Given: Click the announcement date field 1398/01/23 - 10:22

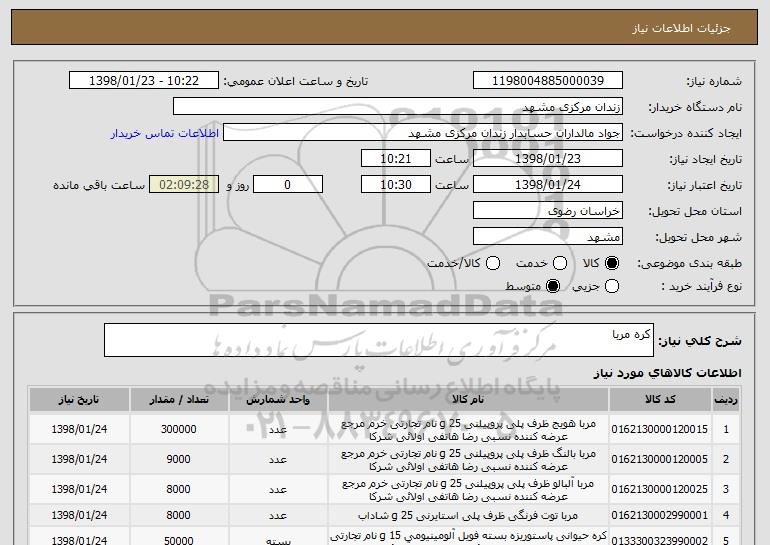Looking at the screenshot, I should tap(144, 80).
